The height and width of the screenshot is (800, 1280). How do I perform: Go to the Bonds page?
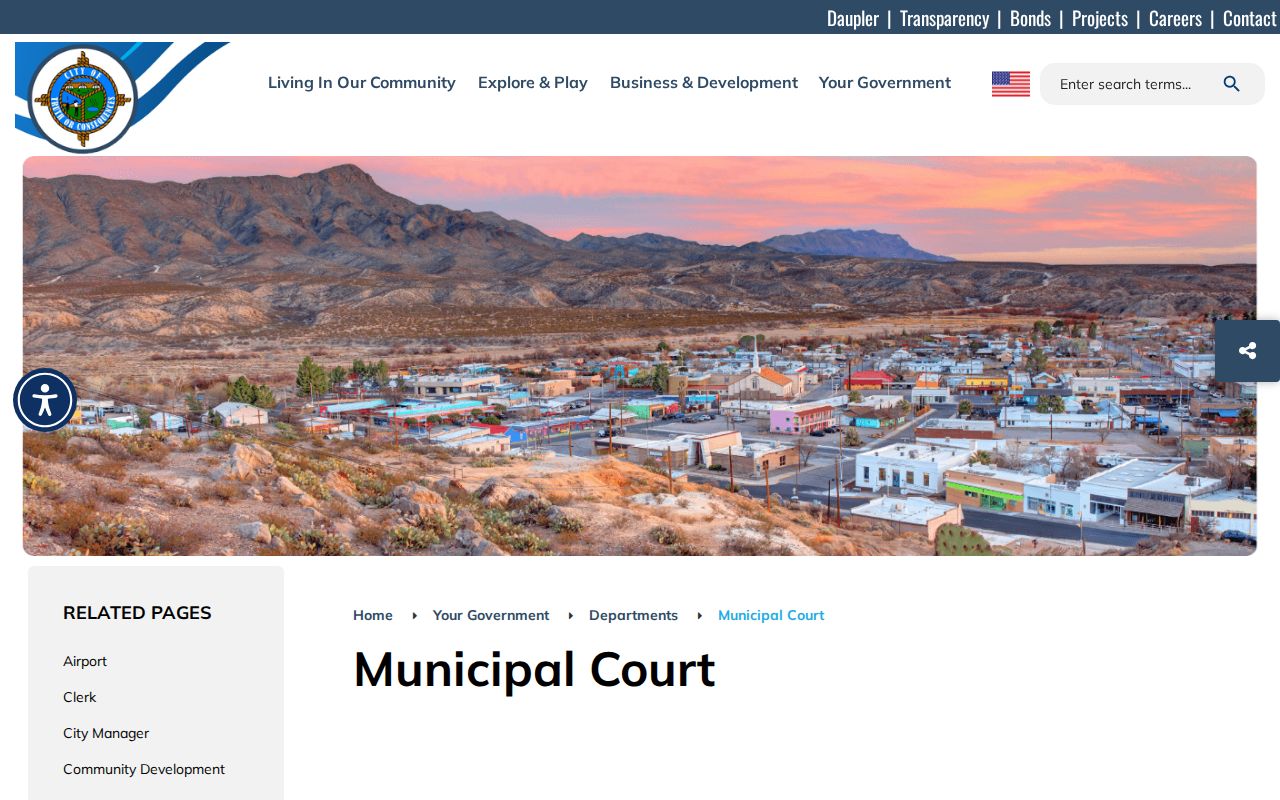pyautogui.click(x=1030, y=18)
